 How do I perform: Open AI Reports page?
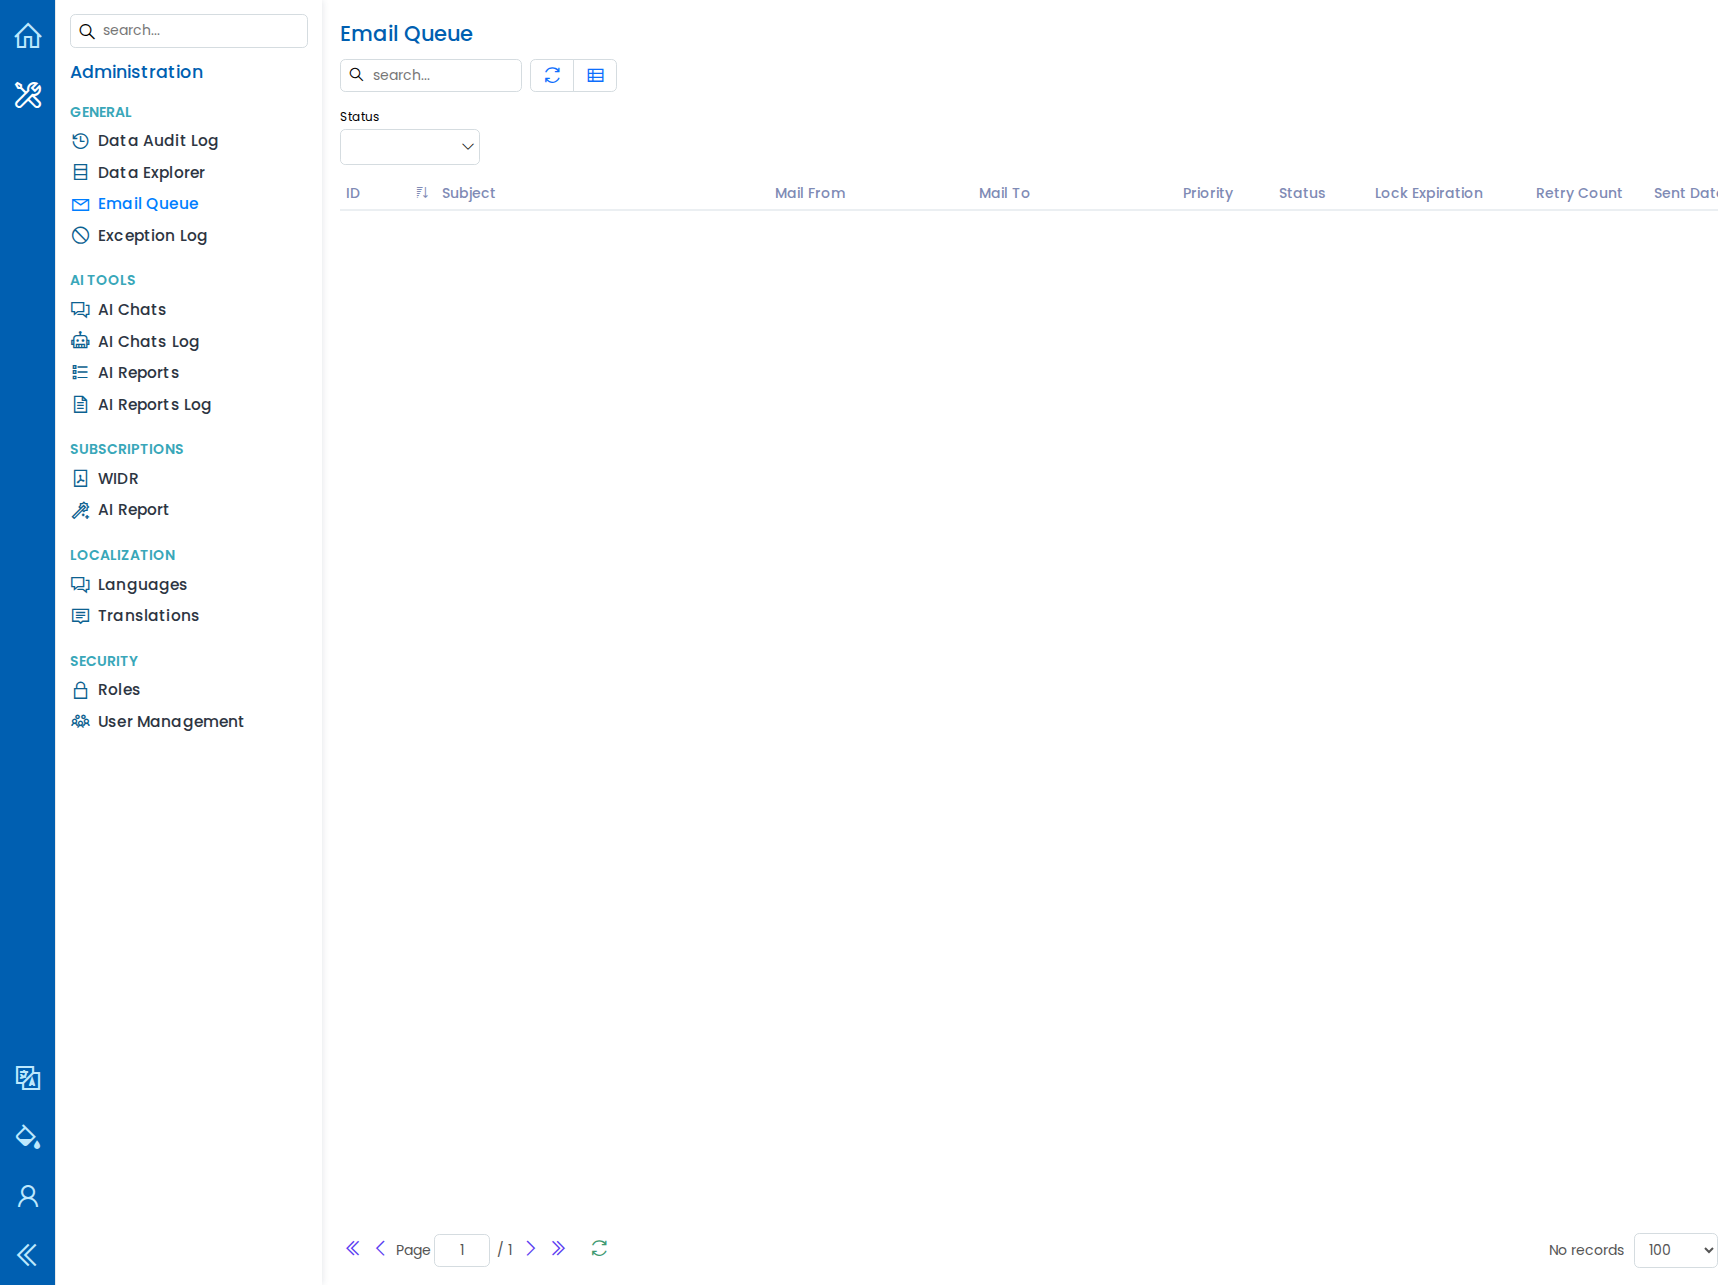(x=138, y=372)
